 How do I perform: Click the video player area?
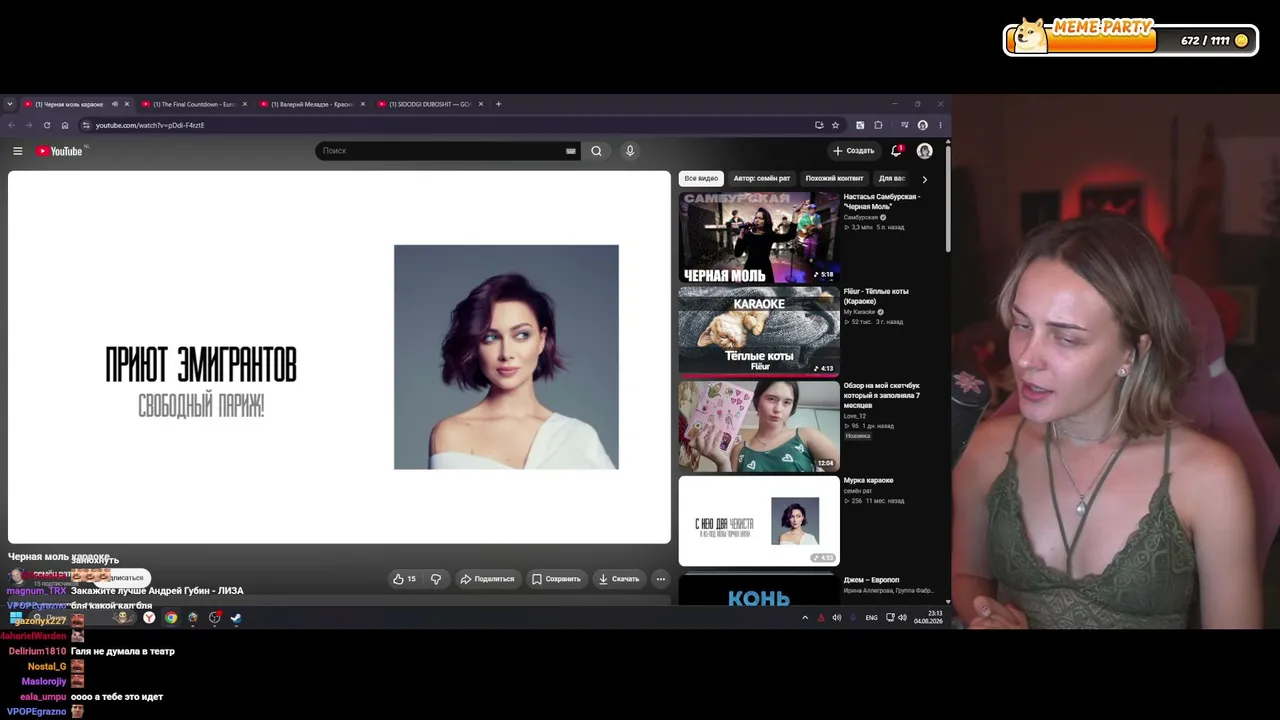[x=339, y=357]
